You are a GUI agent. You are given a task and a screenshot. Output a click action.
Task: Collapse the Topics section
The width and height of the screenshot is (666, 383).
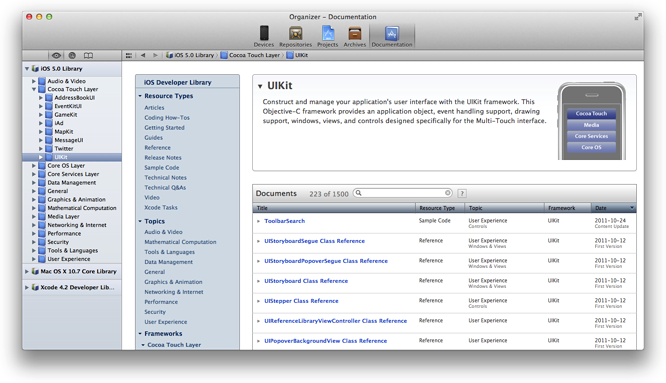(x=140, y=221)
